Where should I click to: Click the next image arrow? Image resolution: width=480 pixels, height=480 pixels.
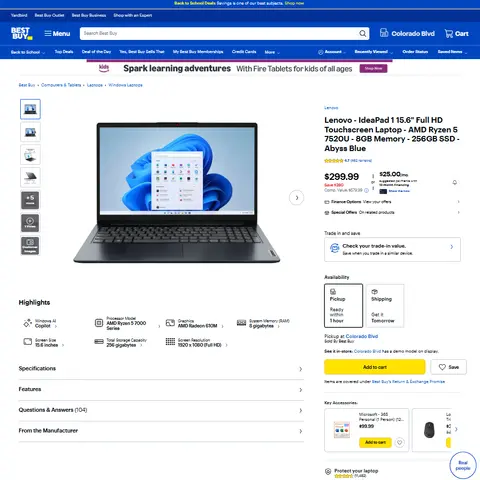[296, 198]
